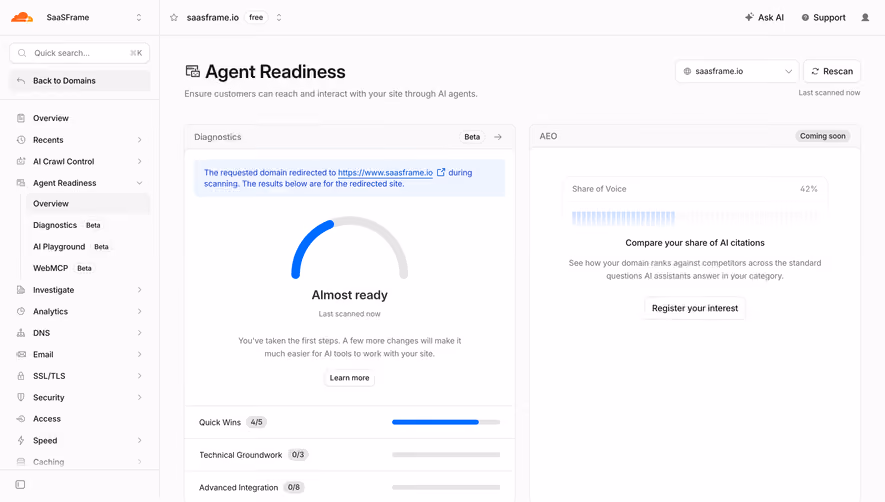Focus the Quick search field
Viewport: 885px width, 502px height.
(80, 53)
